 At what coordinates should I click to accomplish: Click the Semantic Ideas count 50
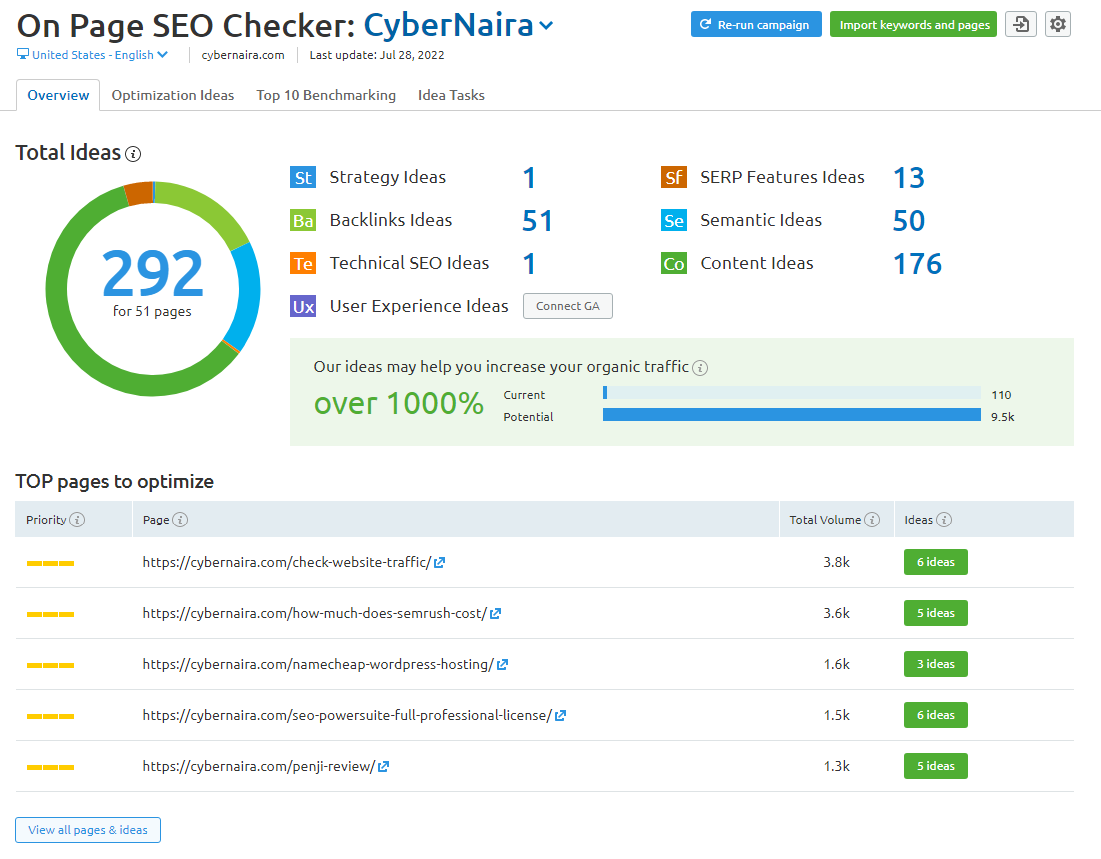click(909, 221)
